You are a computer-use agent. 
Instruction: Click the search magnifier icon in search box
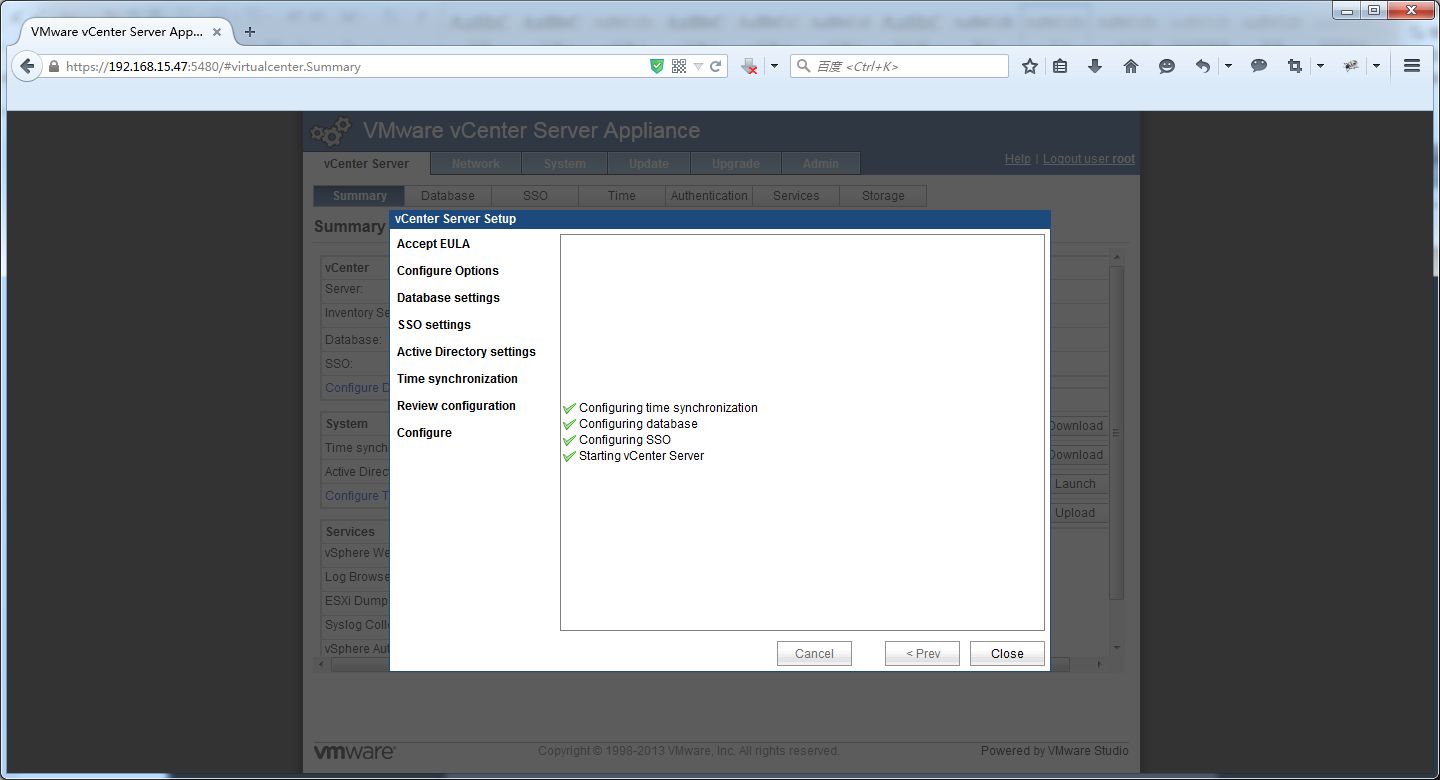click(803, 66)
